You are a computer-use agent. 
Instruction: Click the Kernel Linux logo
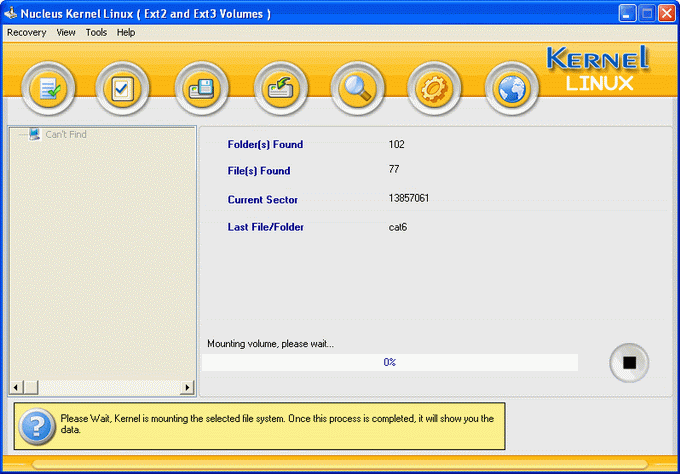598,68
